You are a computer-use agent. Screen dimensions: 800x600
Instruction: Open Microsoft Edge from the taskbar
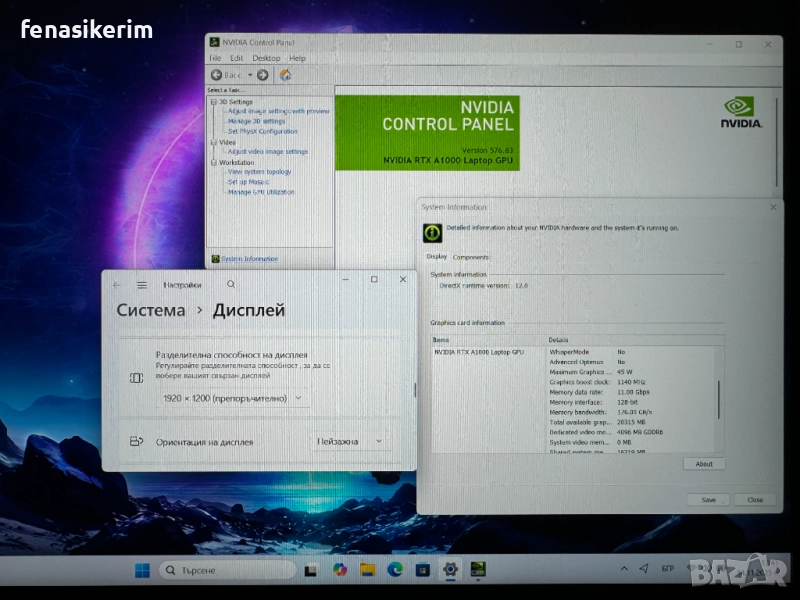(x=395, y=570)
